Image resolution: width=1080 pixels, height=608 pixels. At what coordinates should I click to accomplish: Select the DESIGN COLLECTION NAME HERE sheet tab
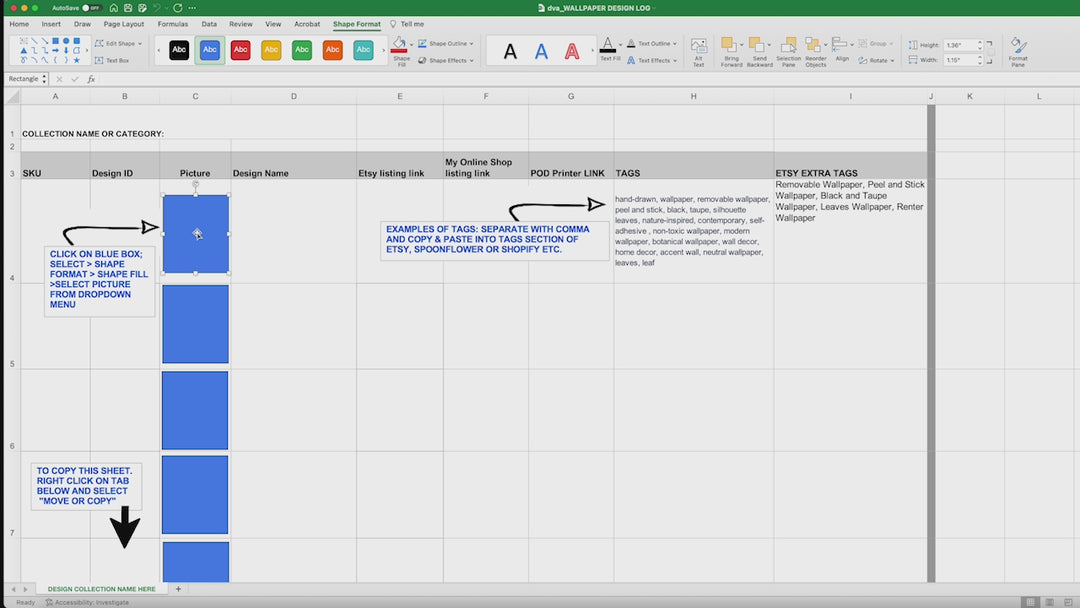[101, 589]
